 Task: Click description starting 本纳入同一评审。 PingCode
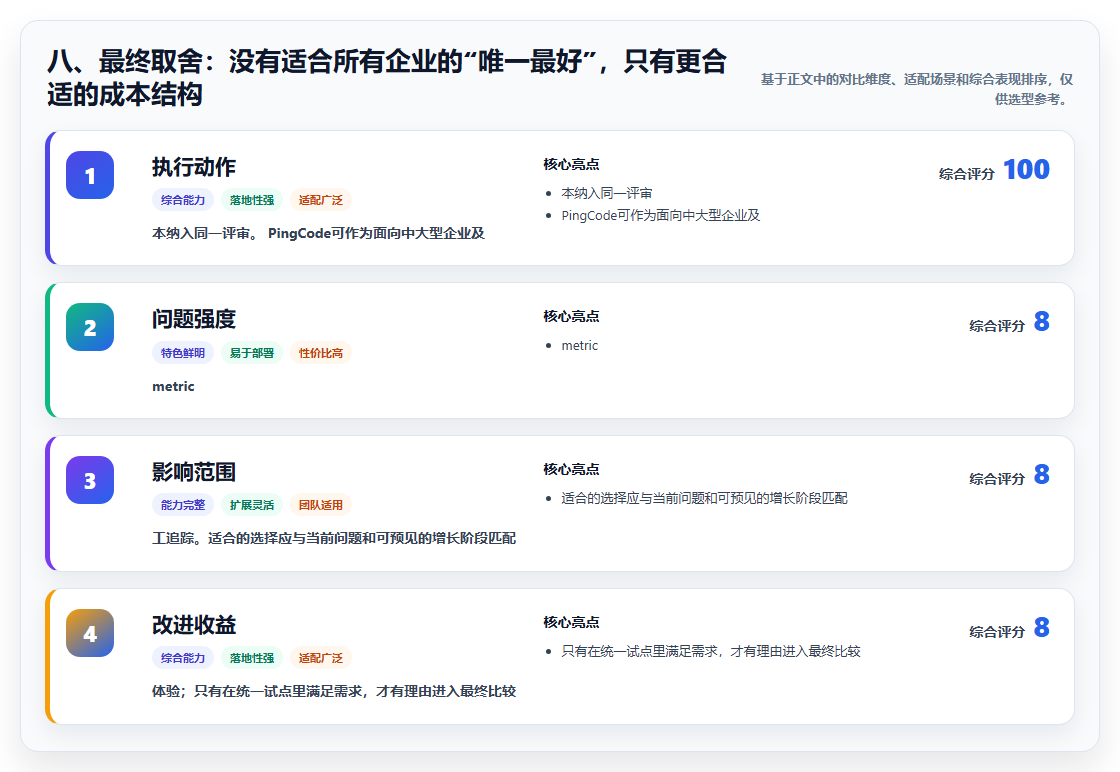click(x=319, y=234)
